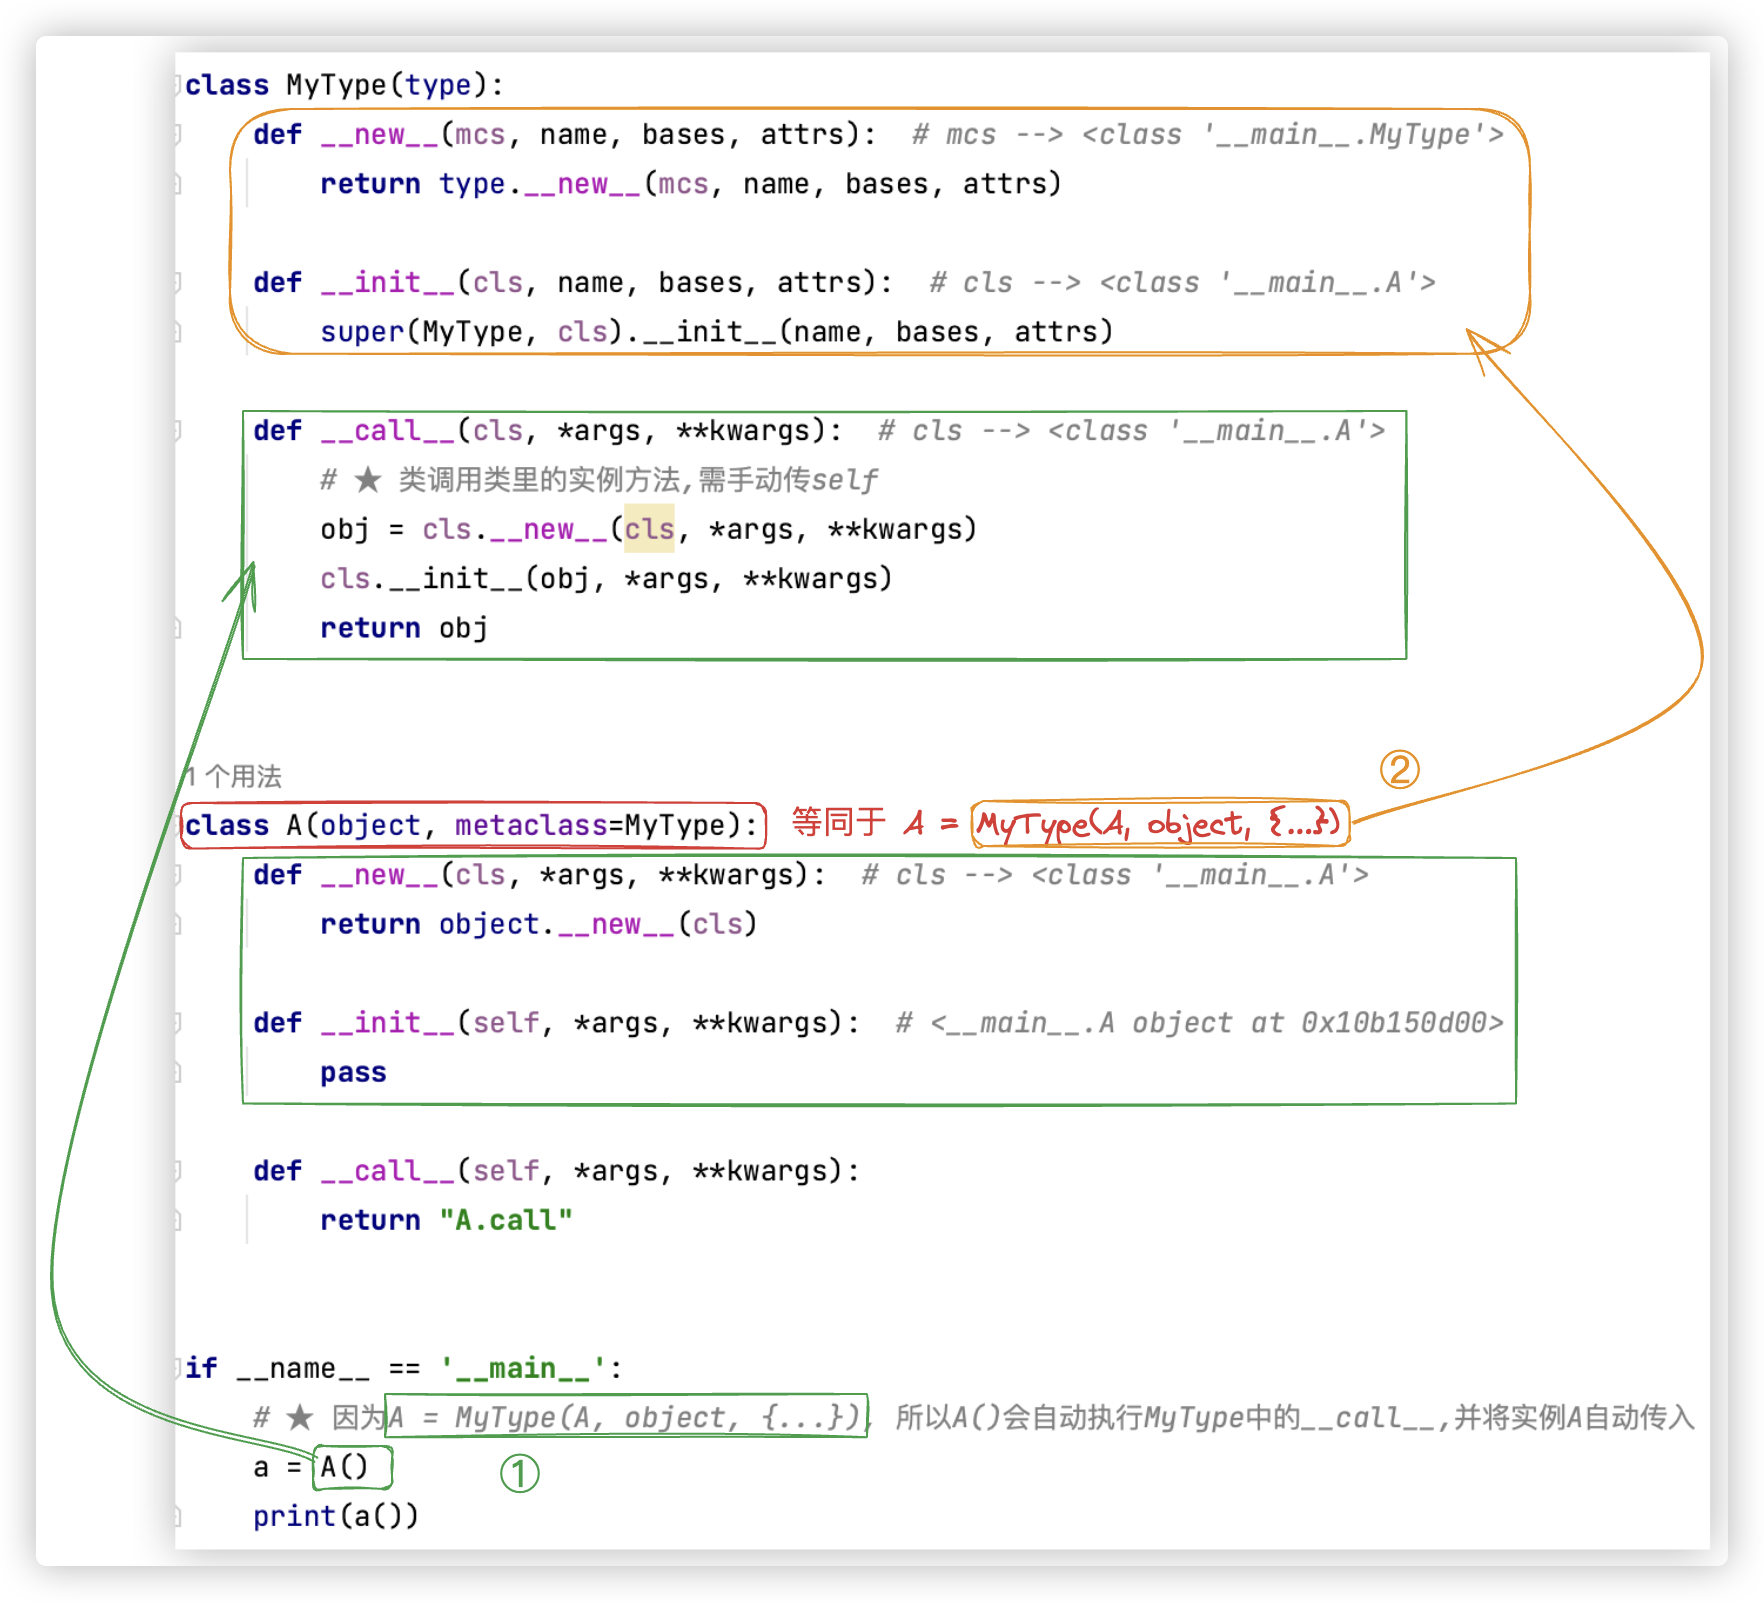The height and width of the screenshot is (1602, 1764).
Task: Click the pass keyword in A.__init__
Action: [353, 1072]
